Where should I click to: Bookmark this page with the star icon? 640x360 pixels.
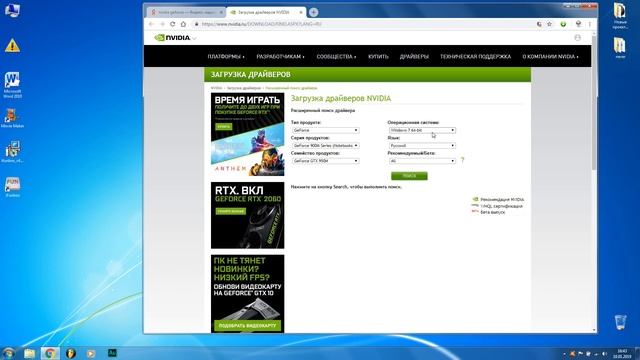point(549,24)
